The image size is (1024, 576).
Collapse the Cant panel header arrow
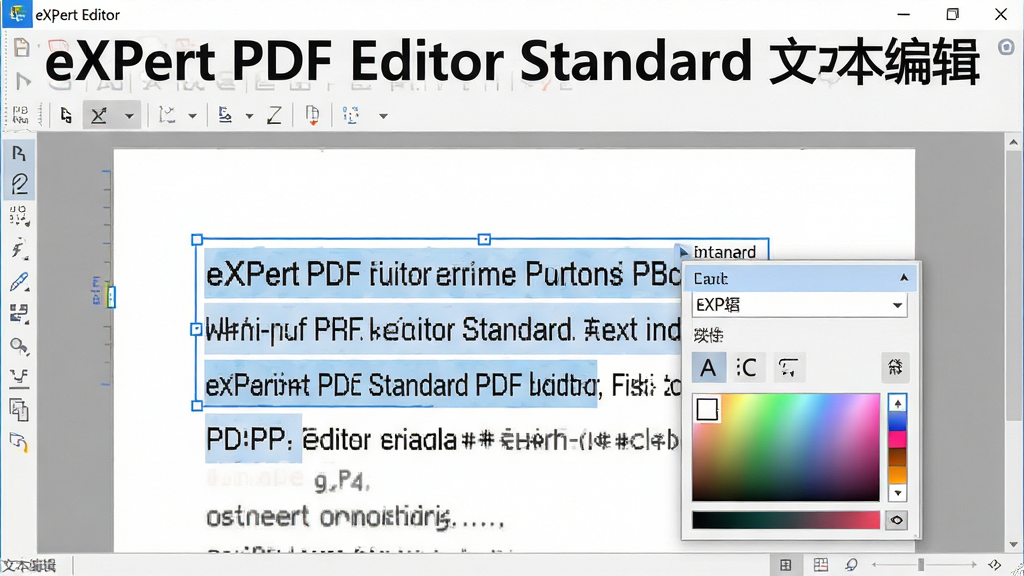904,278
